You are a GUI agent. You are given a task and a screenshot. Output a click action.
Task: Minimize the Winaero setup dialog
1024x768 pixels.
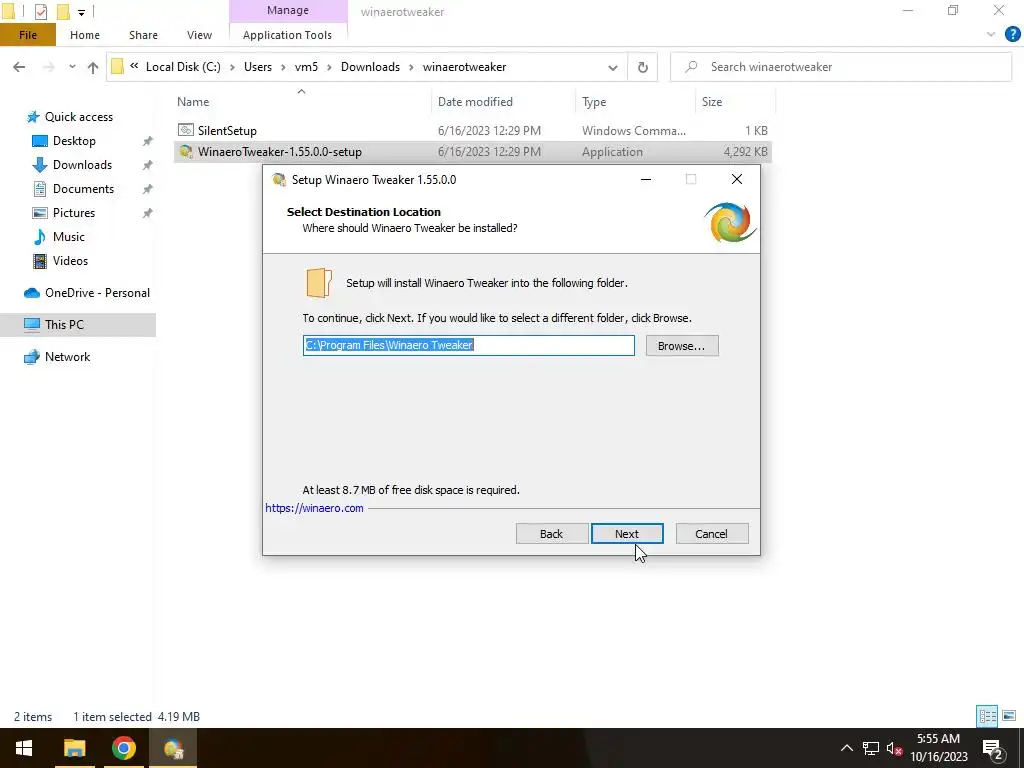click(646, 180)
